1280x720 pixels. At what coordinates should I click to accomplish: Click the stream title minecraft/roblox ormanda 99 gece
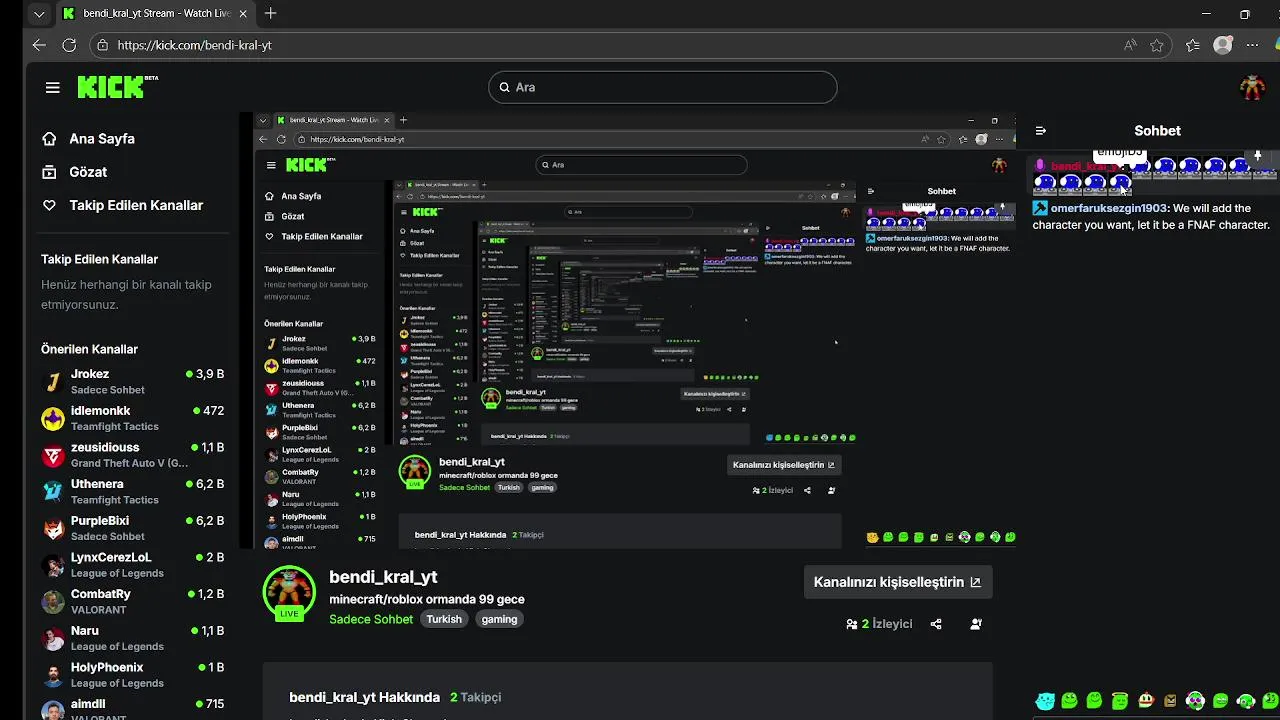(x=427, y=599)
